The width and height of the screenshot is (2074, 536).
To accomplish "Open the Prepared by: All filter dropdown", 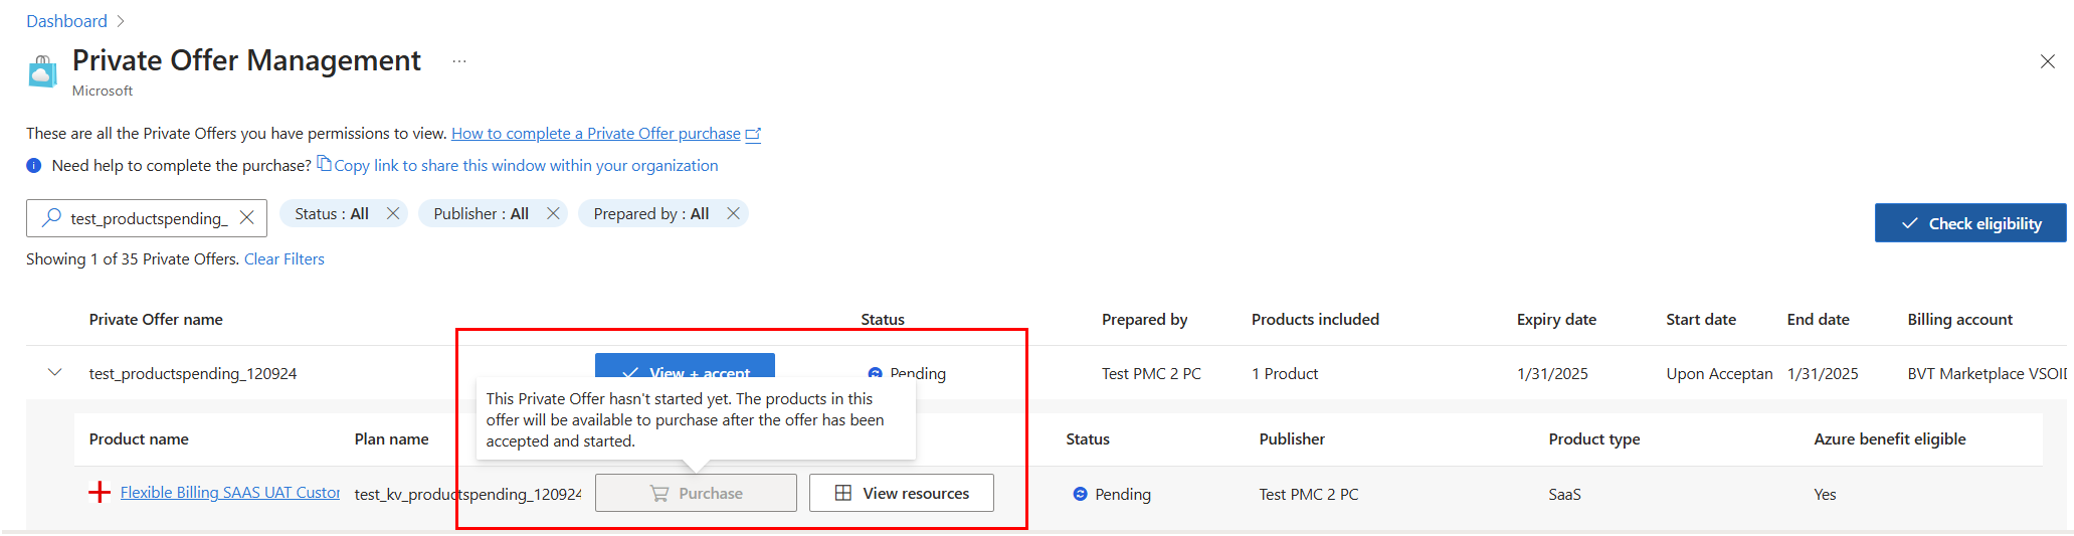I will pos(651,214).
